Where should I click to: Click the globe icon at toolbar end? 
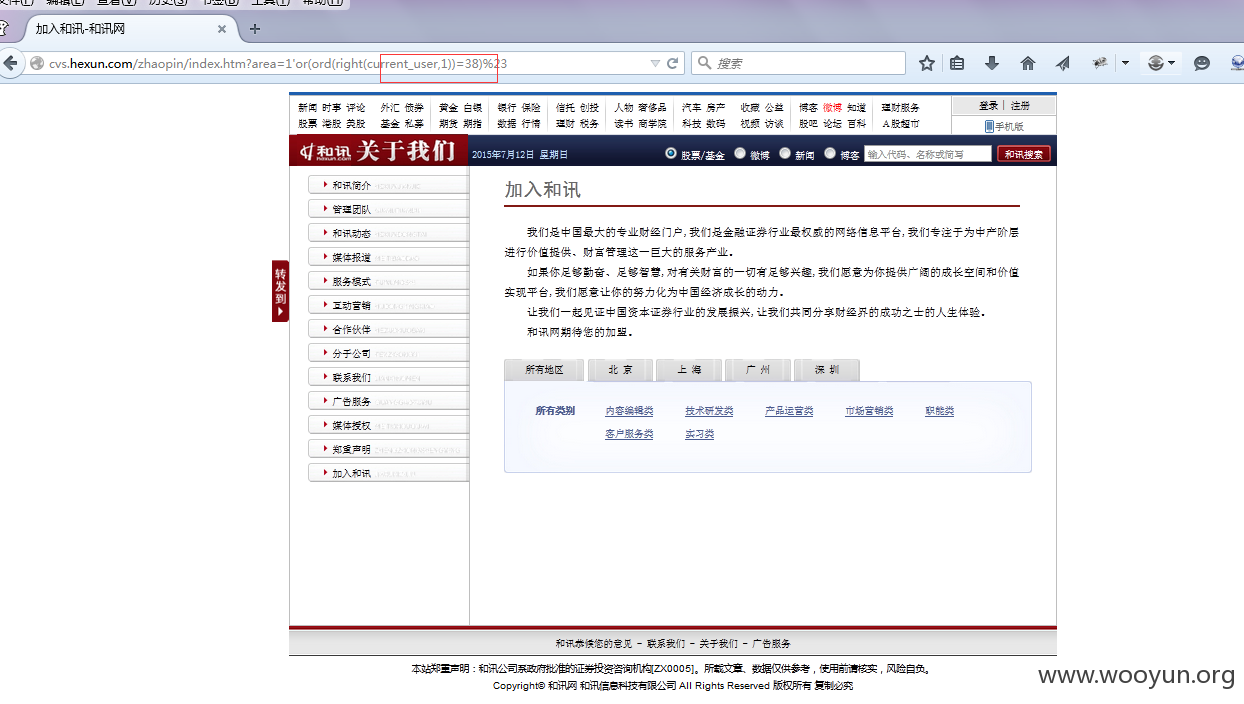pyautogui.click(x=1237, y=63)
